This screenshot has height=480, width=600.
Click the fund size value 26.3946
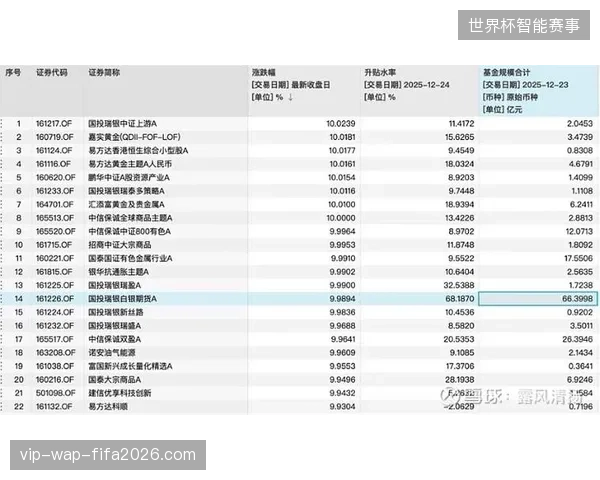(x=578, y=339)
